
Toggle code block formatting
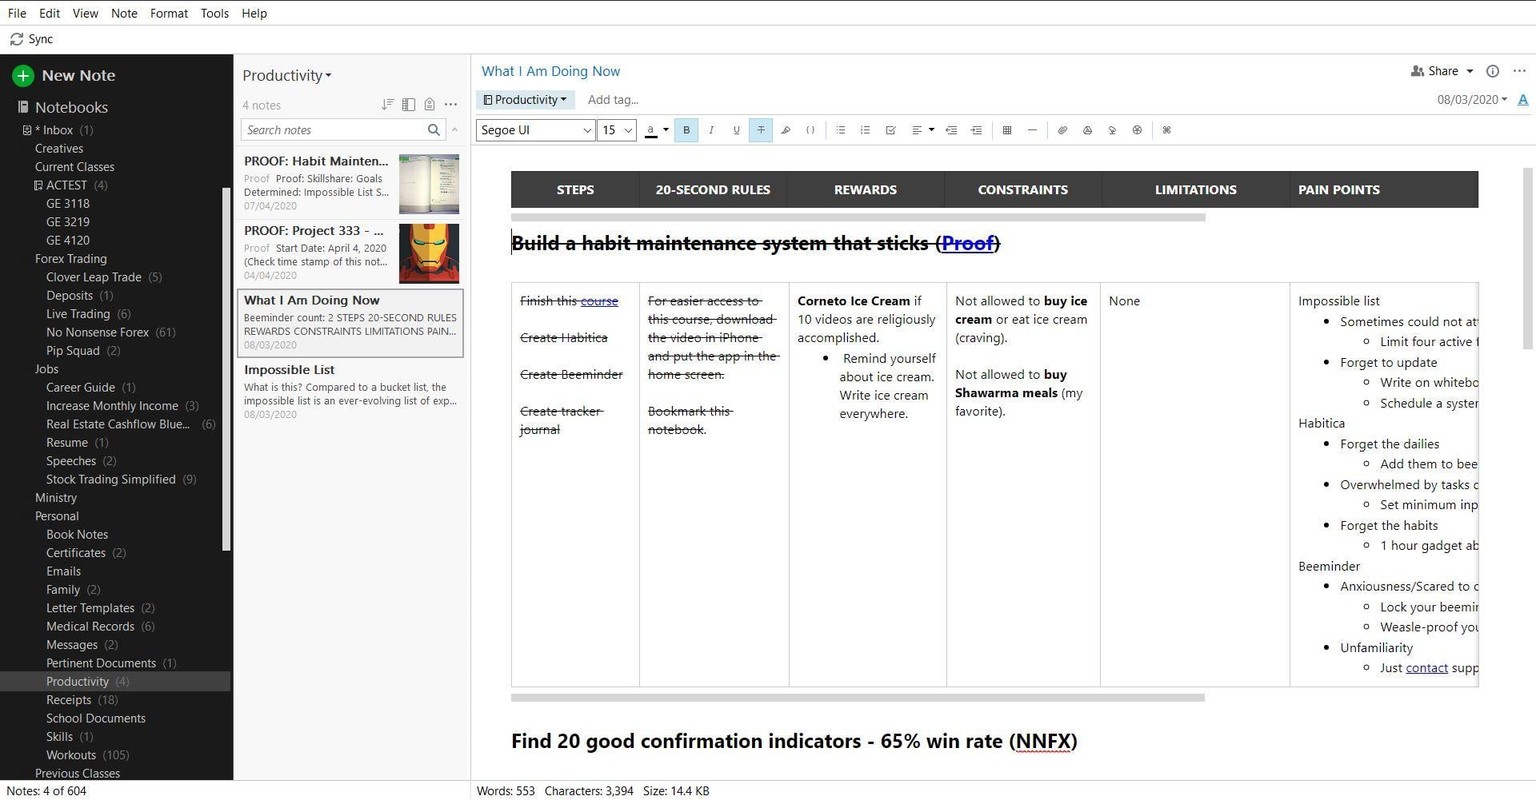click(x=810, y=130)
